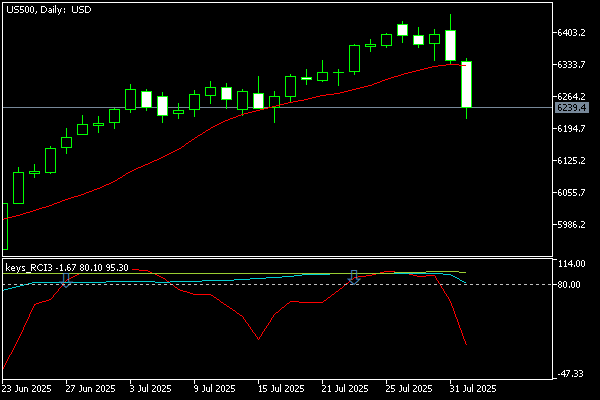Click the current price tag 6239.4
This screenshot has width=600, height=400.
coord(571,108)
